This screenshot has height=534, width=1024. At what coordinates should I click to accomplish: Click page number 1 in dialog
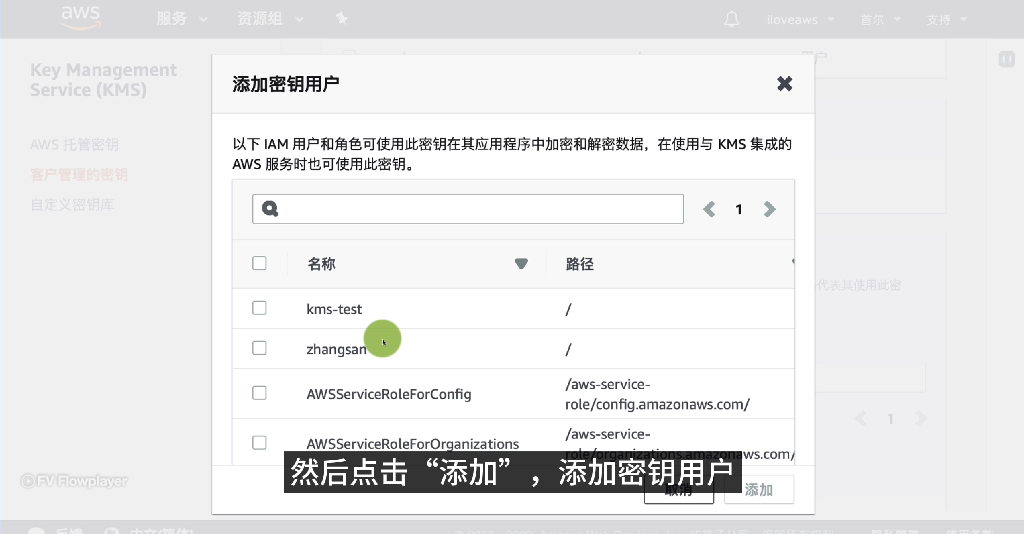(739, 209)
